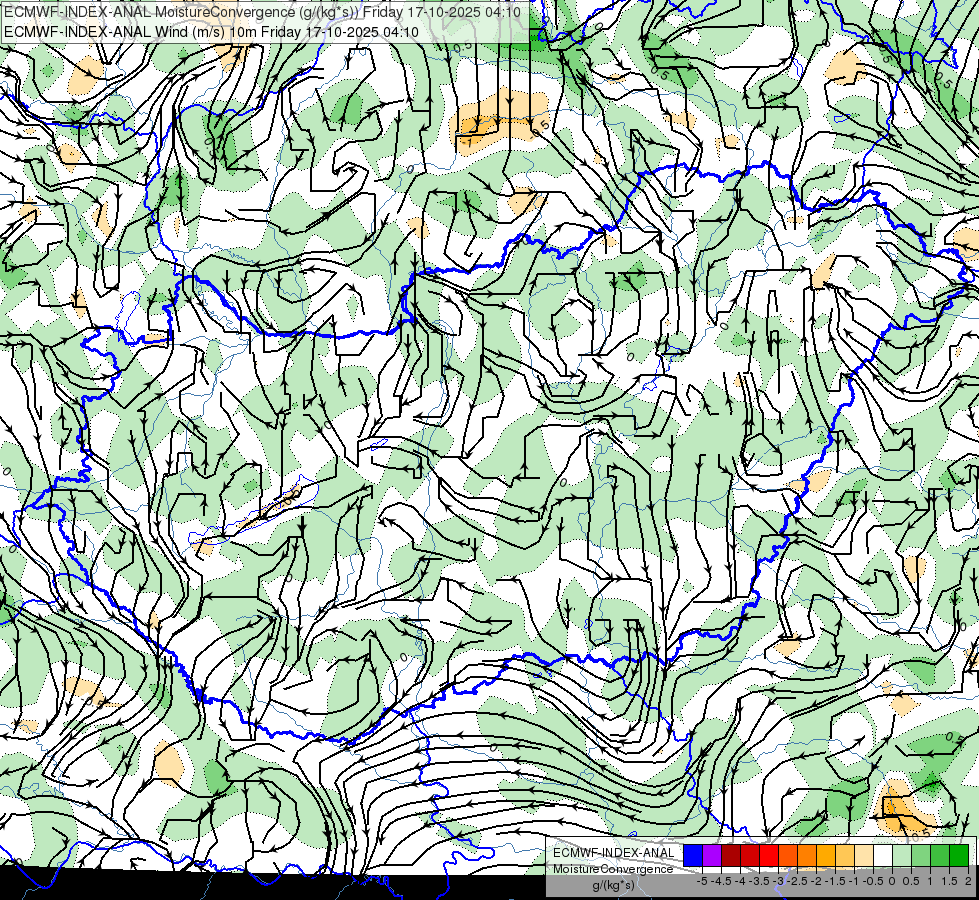
Task: Select the darkest red swatch between -4.5 and -4
Action: pos(731,855)
